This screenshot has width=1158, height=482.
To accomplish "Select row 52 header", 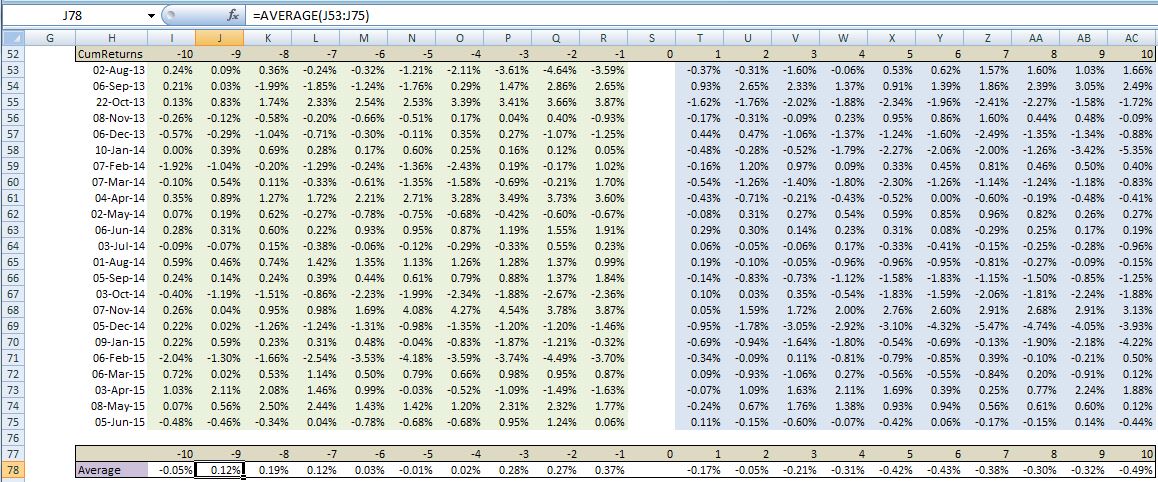I will click(x=11, y=53).
